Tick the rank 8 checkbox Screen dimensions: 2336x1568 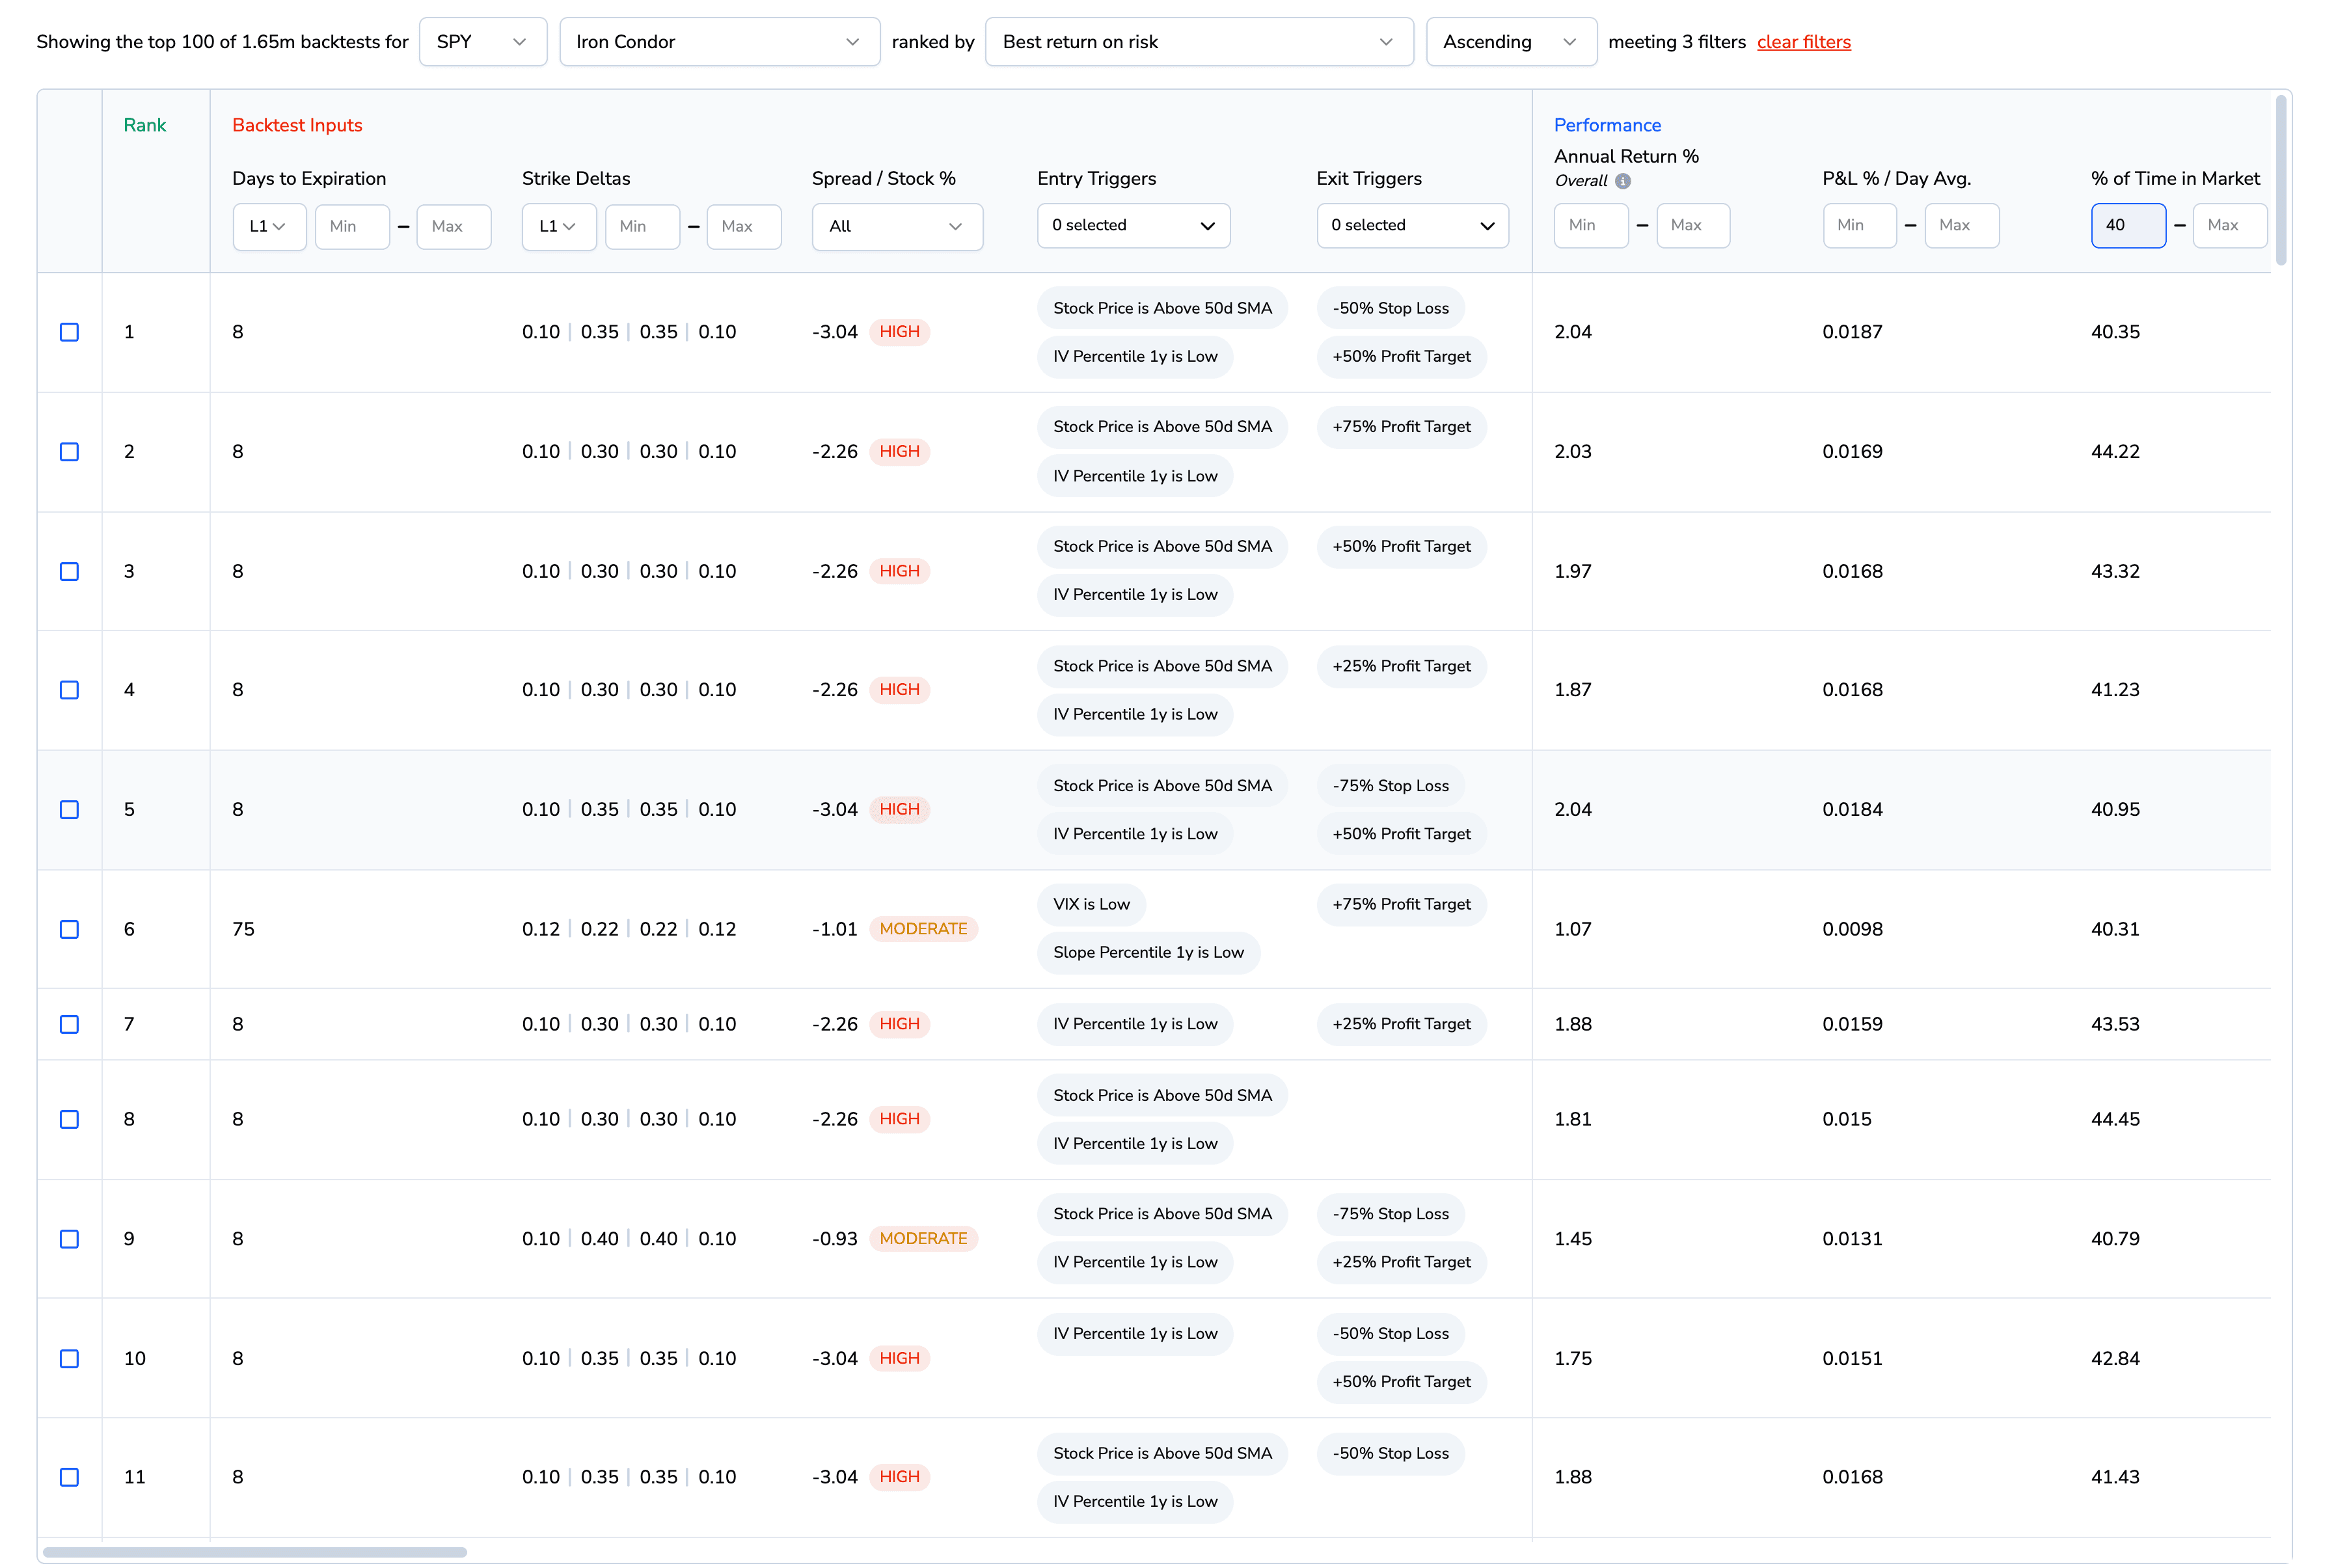pos(69,1119)
